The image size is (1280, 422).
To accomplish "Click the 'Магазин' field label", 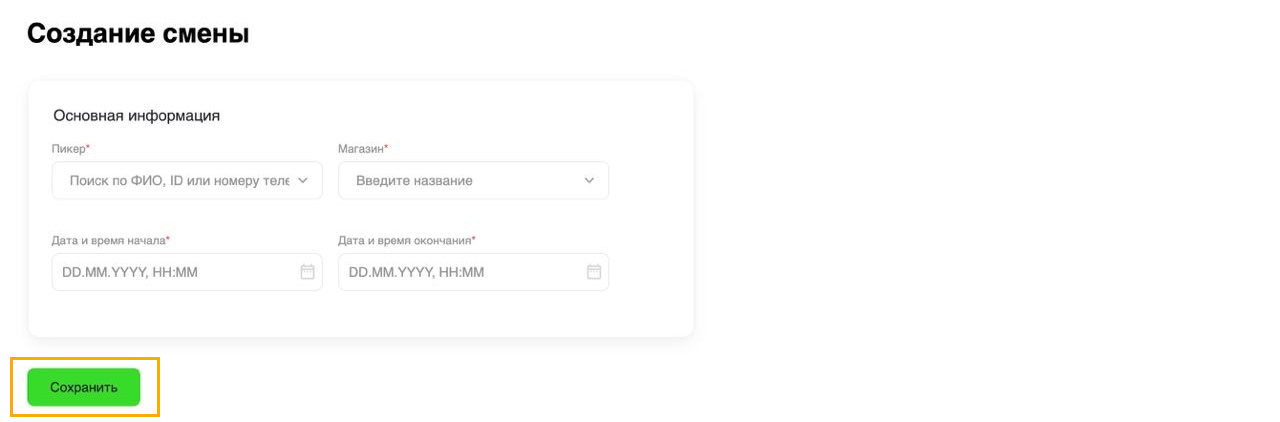I will [361, 149].
